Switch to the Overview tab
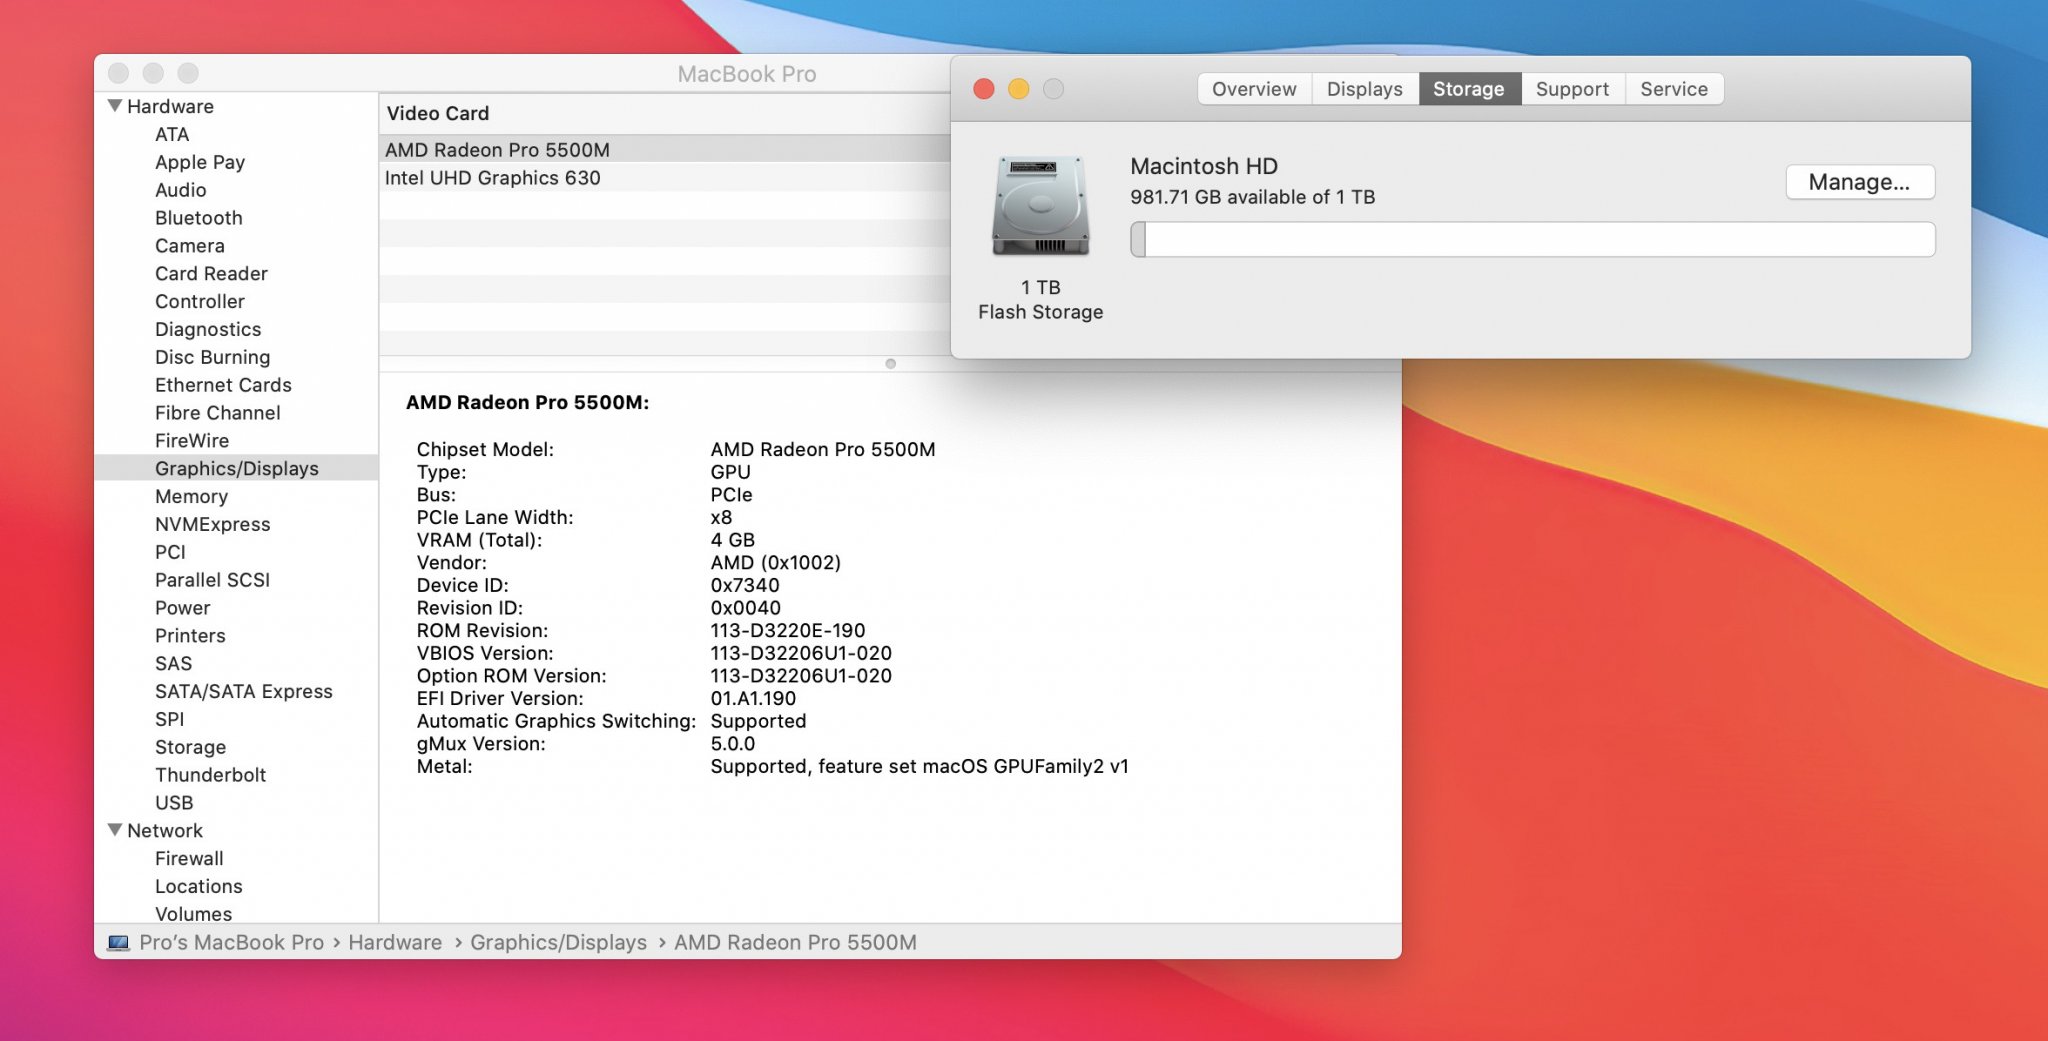Viewport: 2048px width, 1041px height. (1254, 89)
